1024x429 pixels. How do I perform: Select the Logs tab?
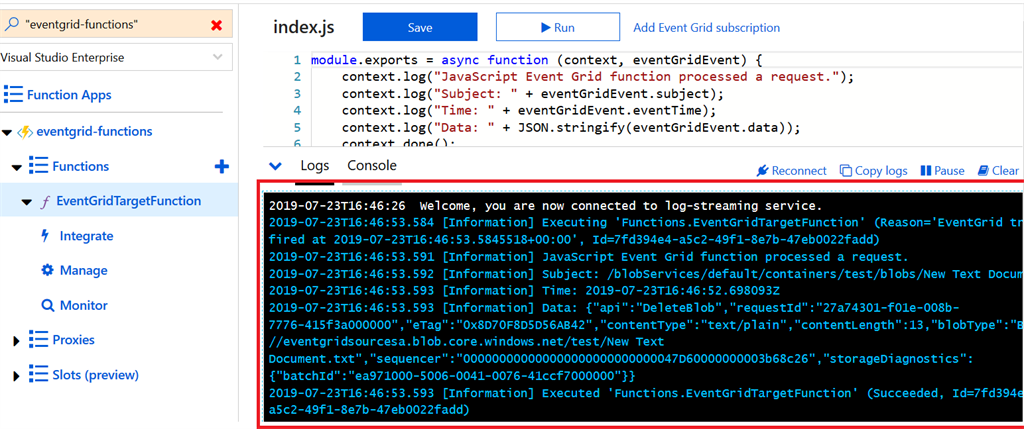coord(314,166)
